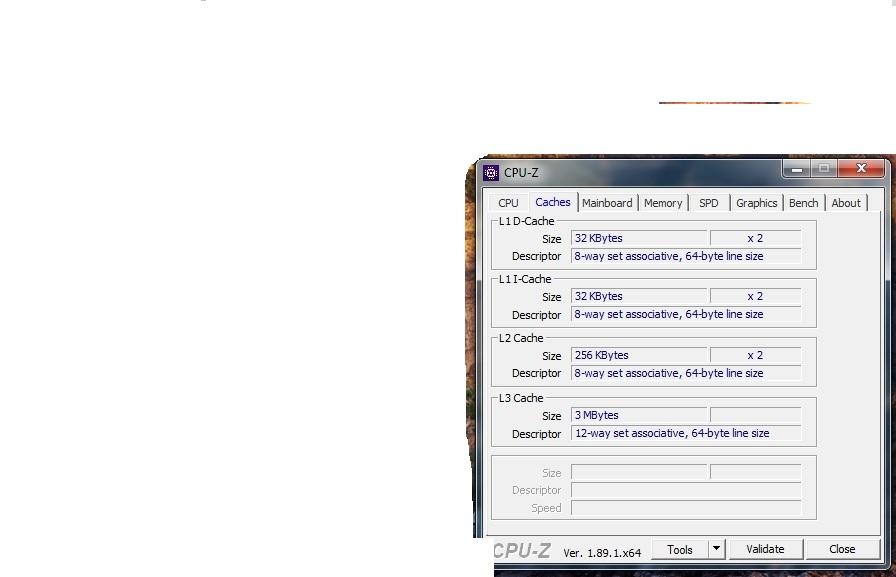Select the L1 I-Cache size '32 KBytes' field
This screenshot has width=896, height=577.
[639, 296]
